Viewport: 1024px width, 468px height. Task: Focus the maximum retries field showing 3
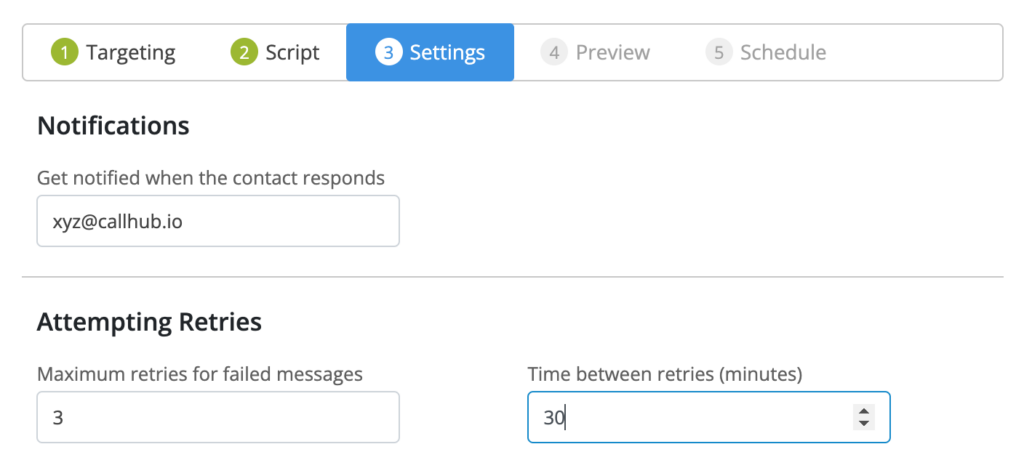click(x=218, y=417)
